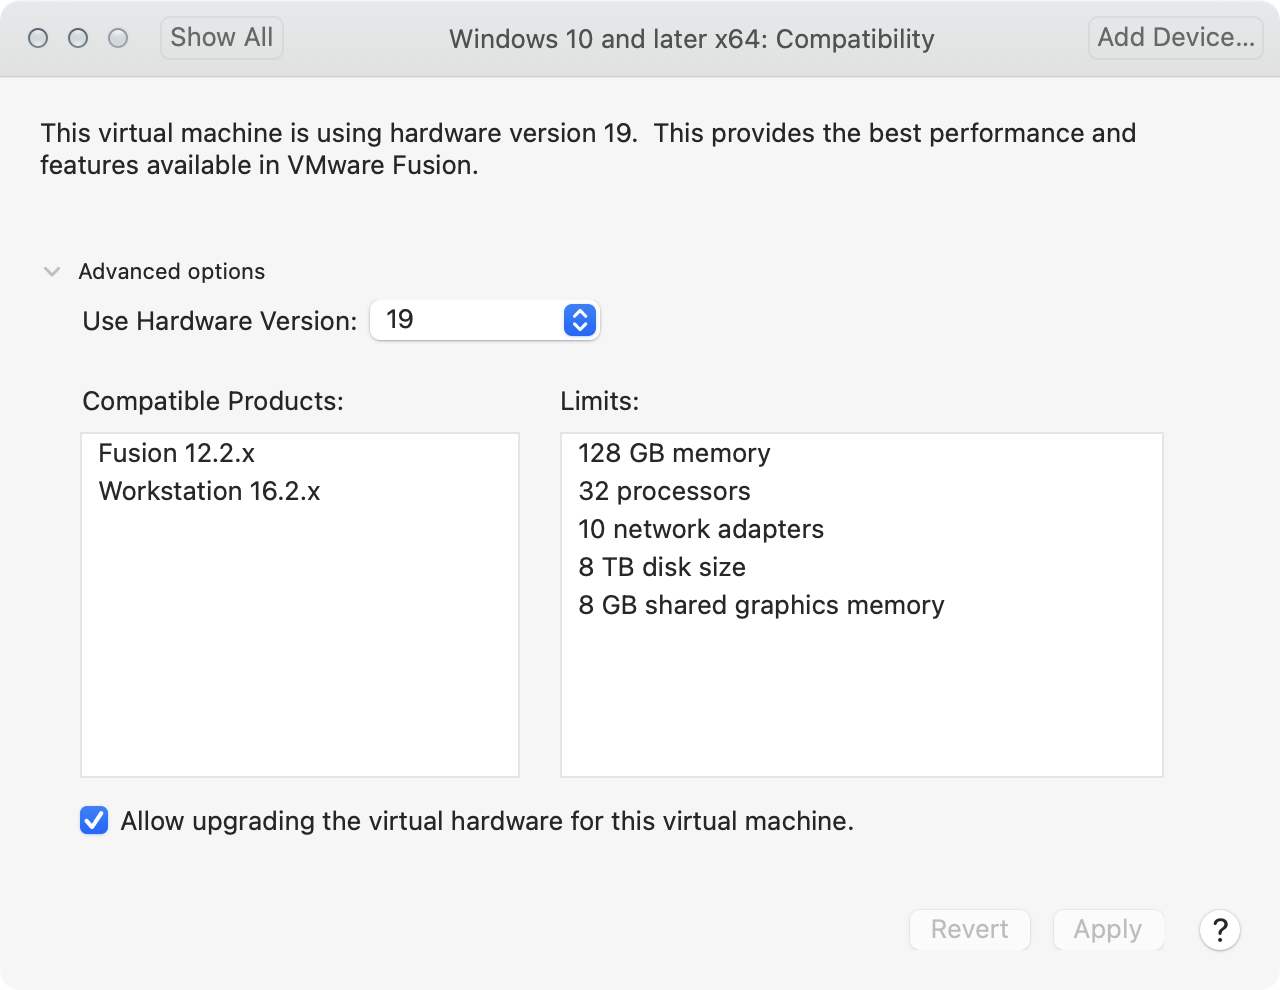Click Show All in the toolbar

pos(222,38)
